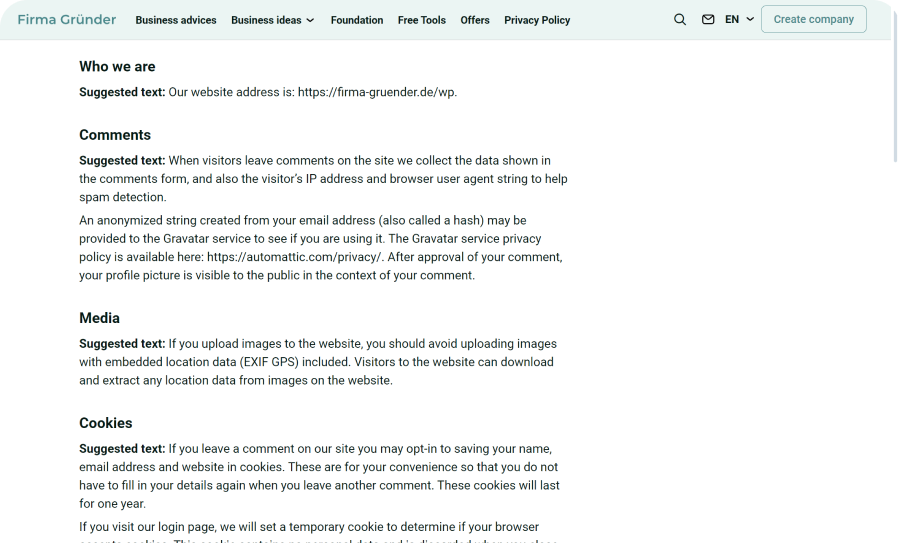Open the Offers menu item
Screen dimensions: 900x543
pyautogui.click(x=475, y=20)
